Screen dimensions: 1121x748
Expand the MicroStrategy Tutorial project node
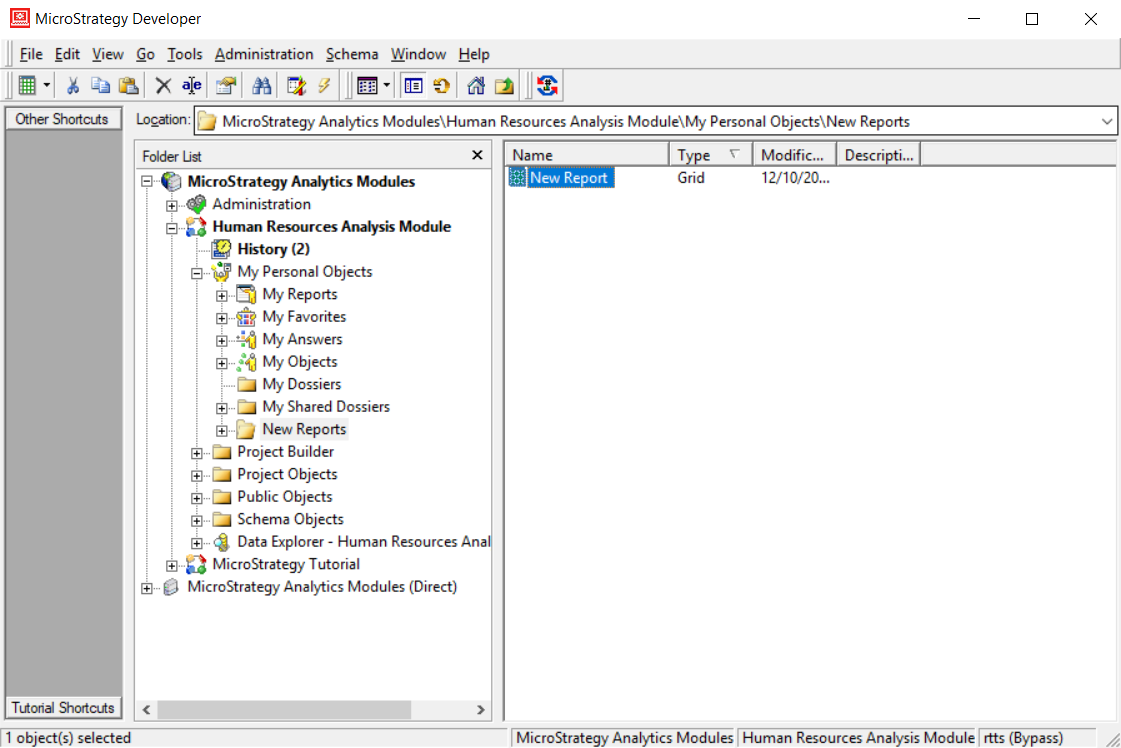click(172, 566)
